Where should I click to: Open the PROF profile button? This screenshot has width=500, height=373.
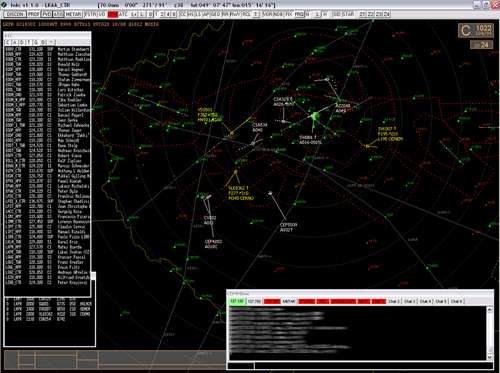pos(33,14)
